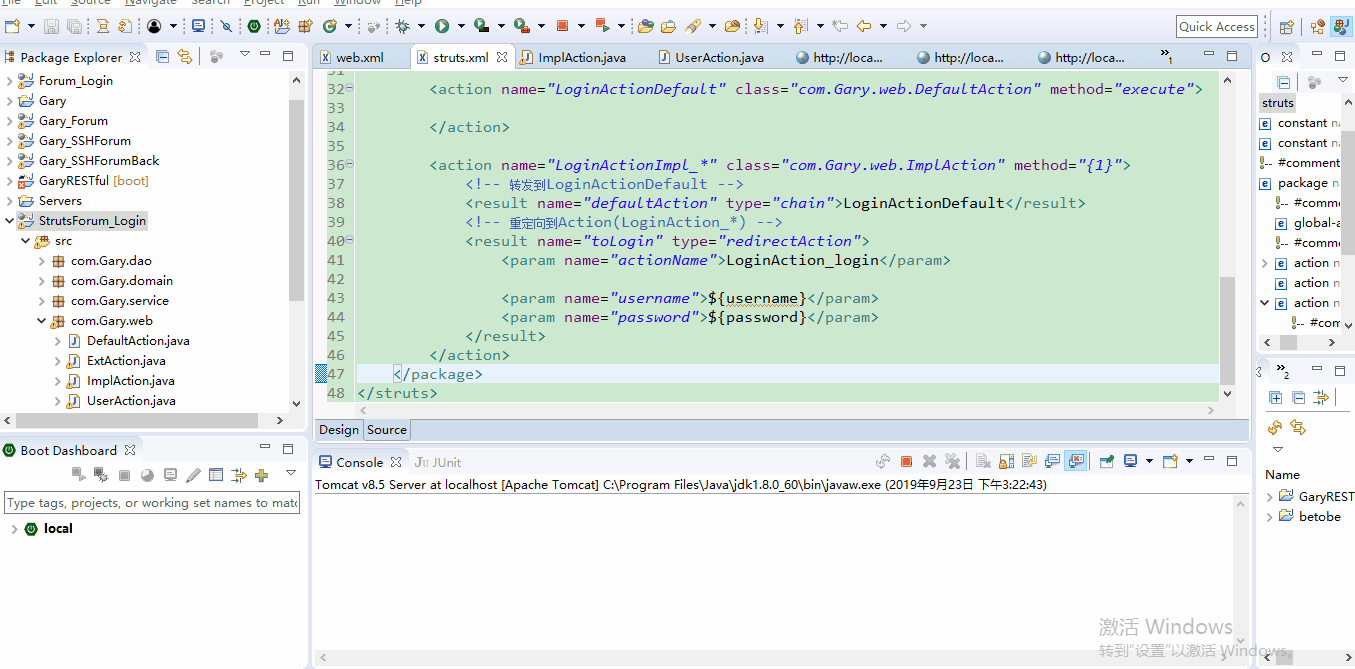Fold the action element at line 32
This screenshot has height=669, width=1355.
coord(349,89)
